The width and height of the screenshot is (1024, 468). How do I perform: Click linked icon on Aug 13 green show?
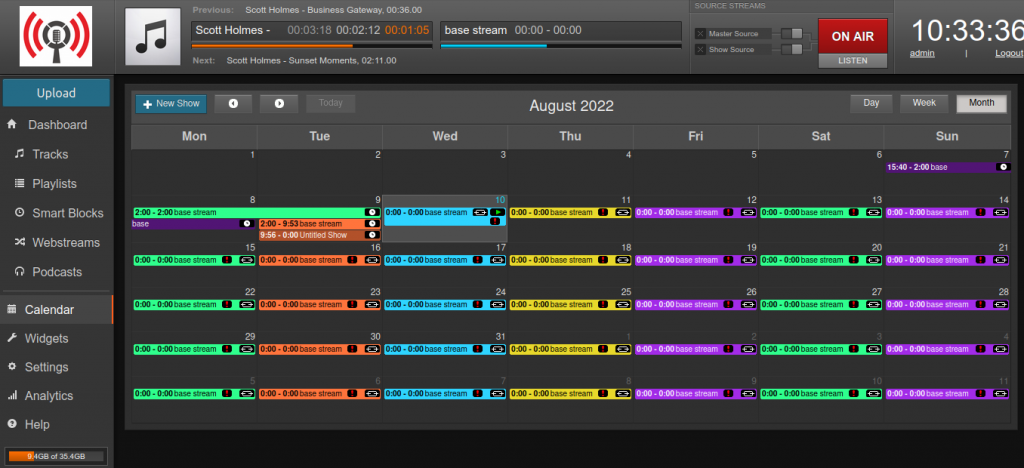point(873,212)
